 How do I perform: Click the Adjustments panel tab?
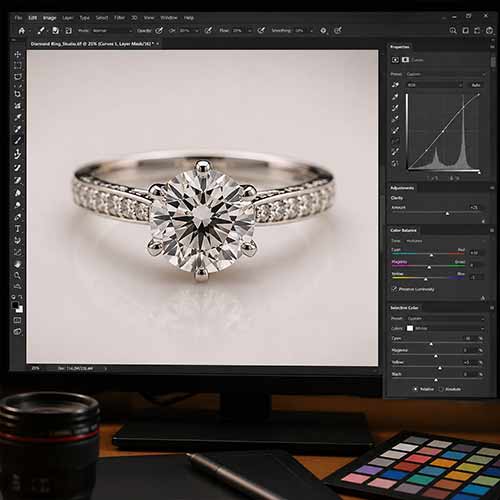(x=402, y=188)
